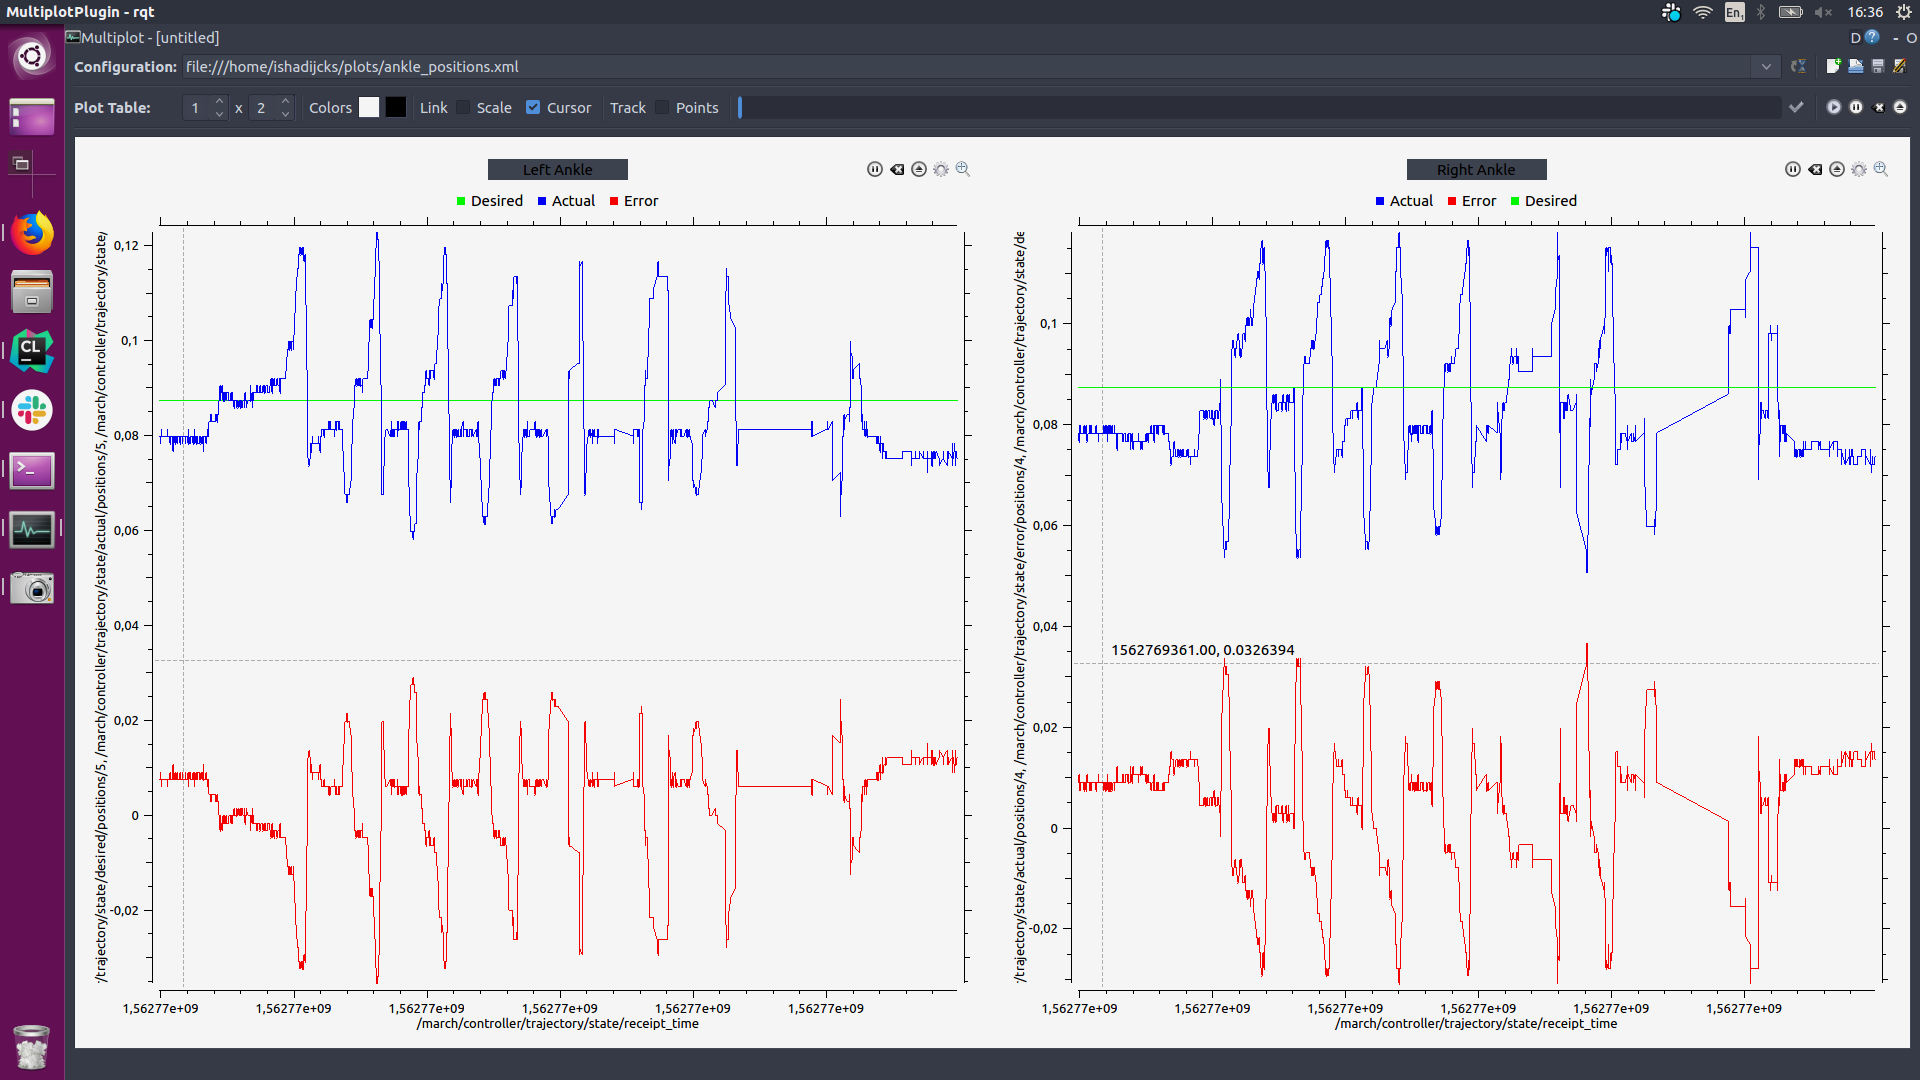Image resolution: width=1920 pixels, height=1080 pixels.
Task: Open a configuration file
Action: click(x=1855, y=66)
